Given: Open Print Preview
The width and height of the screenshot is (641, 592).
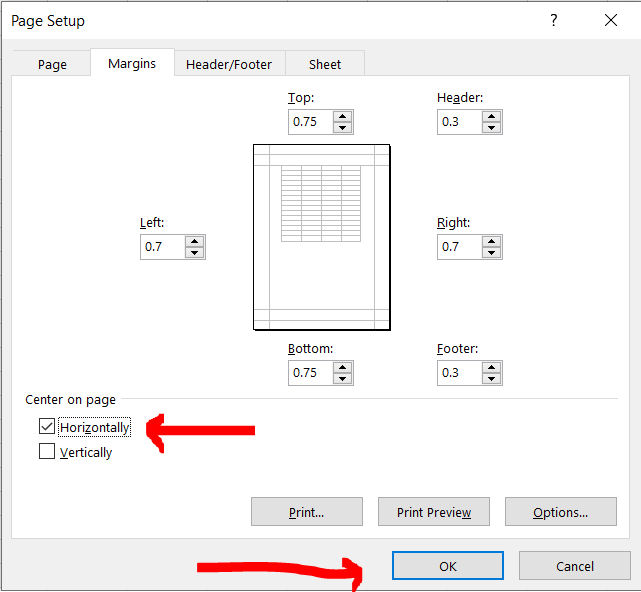Looking at the screenshot, I should 434,511.
